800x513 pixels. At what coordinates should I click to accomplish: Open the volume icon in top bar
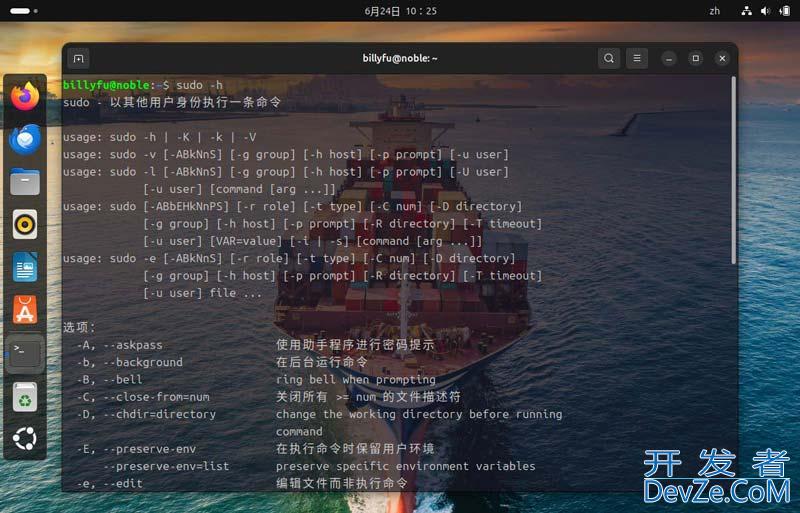[x=765, y=11]
